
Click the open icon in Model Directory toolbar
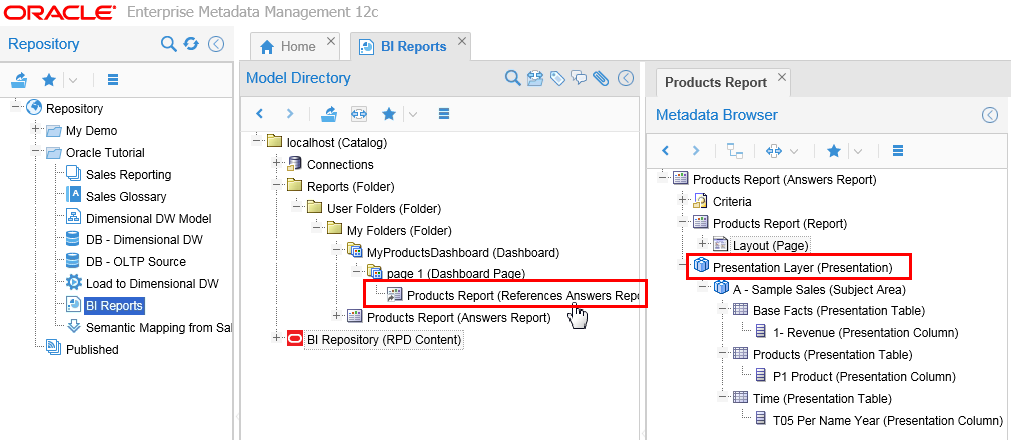[329, 114]
